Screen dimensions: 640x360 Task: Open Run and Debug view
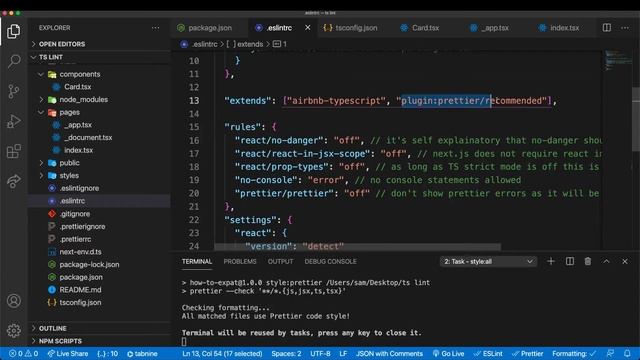point(13,121)
